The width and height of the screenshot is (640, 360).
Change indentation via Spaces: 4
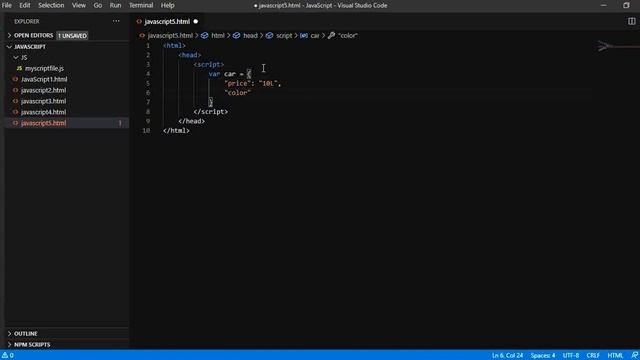pyautogui.click(x=543, y=355)
